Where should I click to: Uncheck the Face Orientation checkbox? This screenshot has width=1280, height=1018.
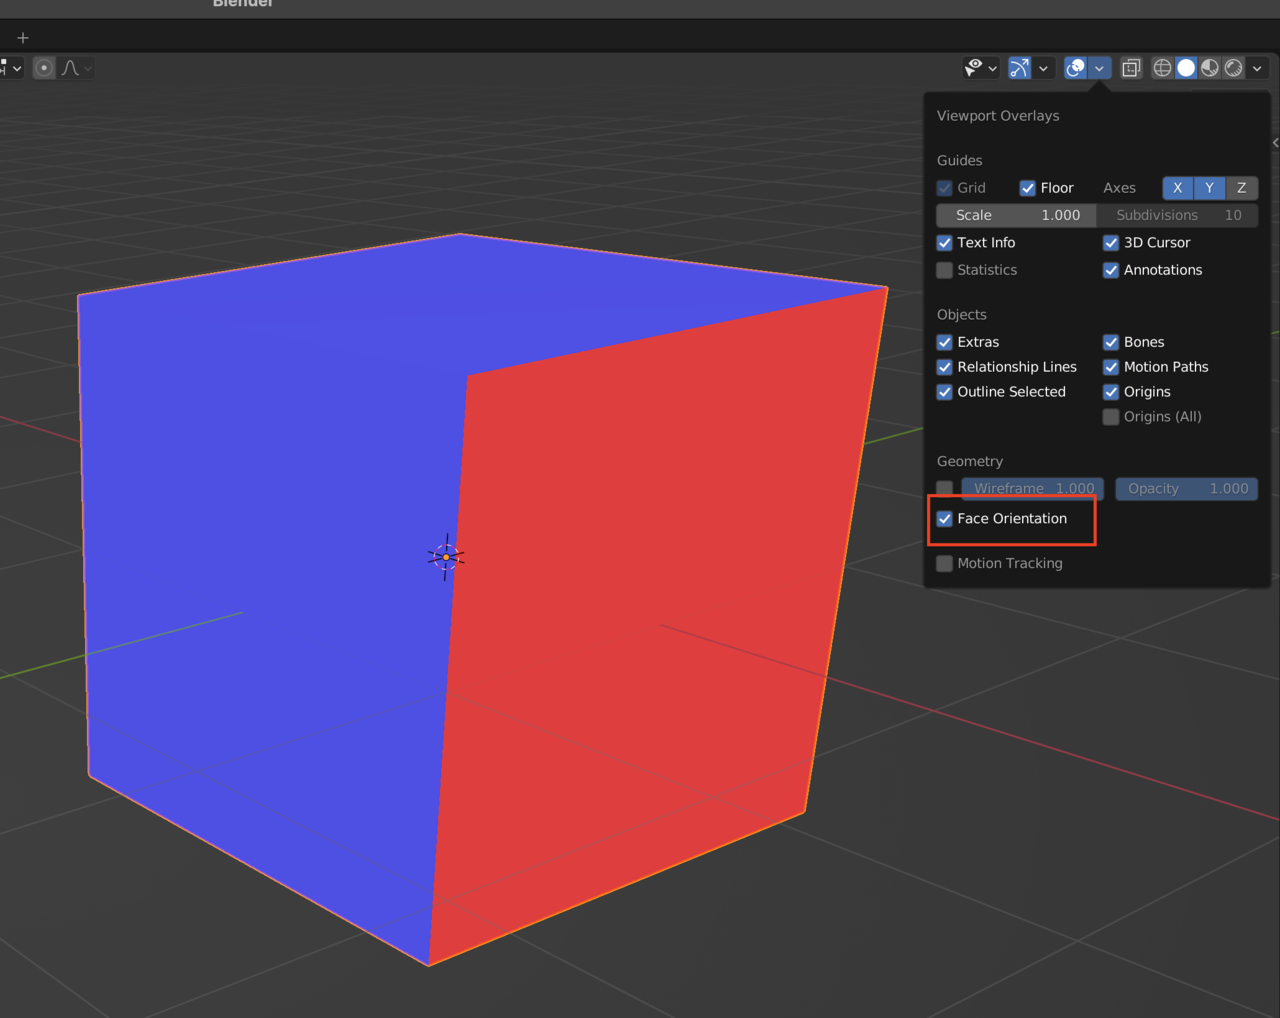point(945,519)
